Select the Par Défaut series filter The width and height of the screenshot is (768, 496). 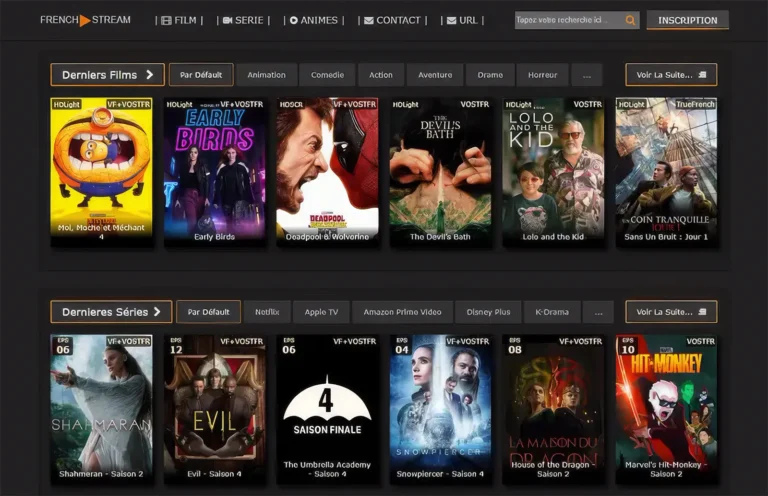coord(209,312)
